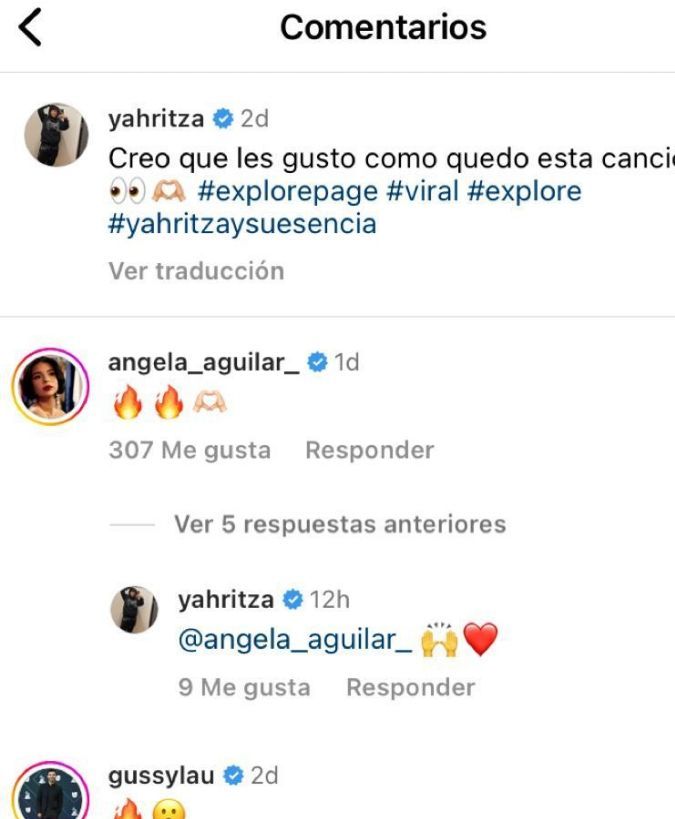675x819 pixels.
Task: View 307 Me gusta on Angela's comment
Action: pyautogui.click(x=190, y=450)
